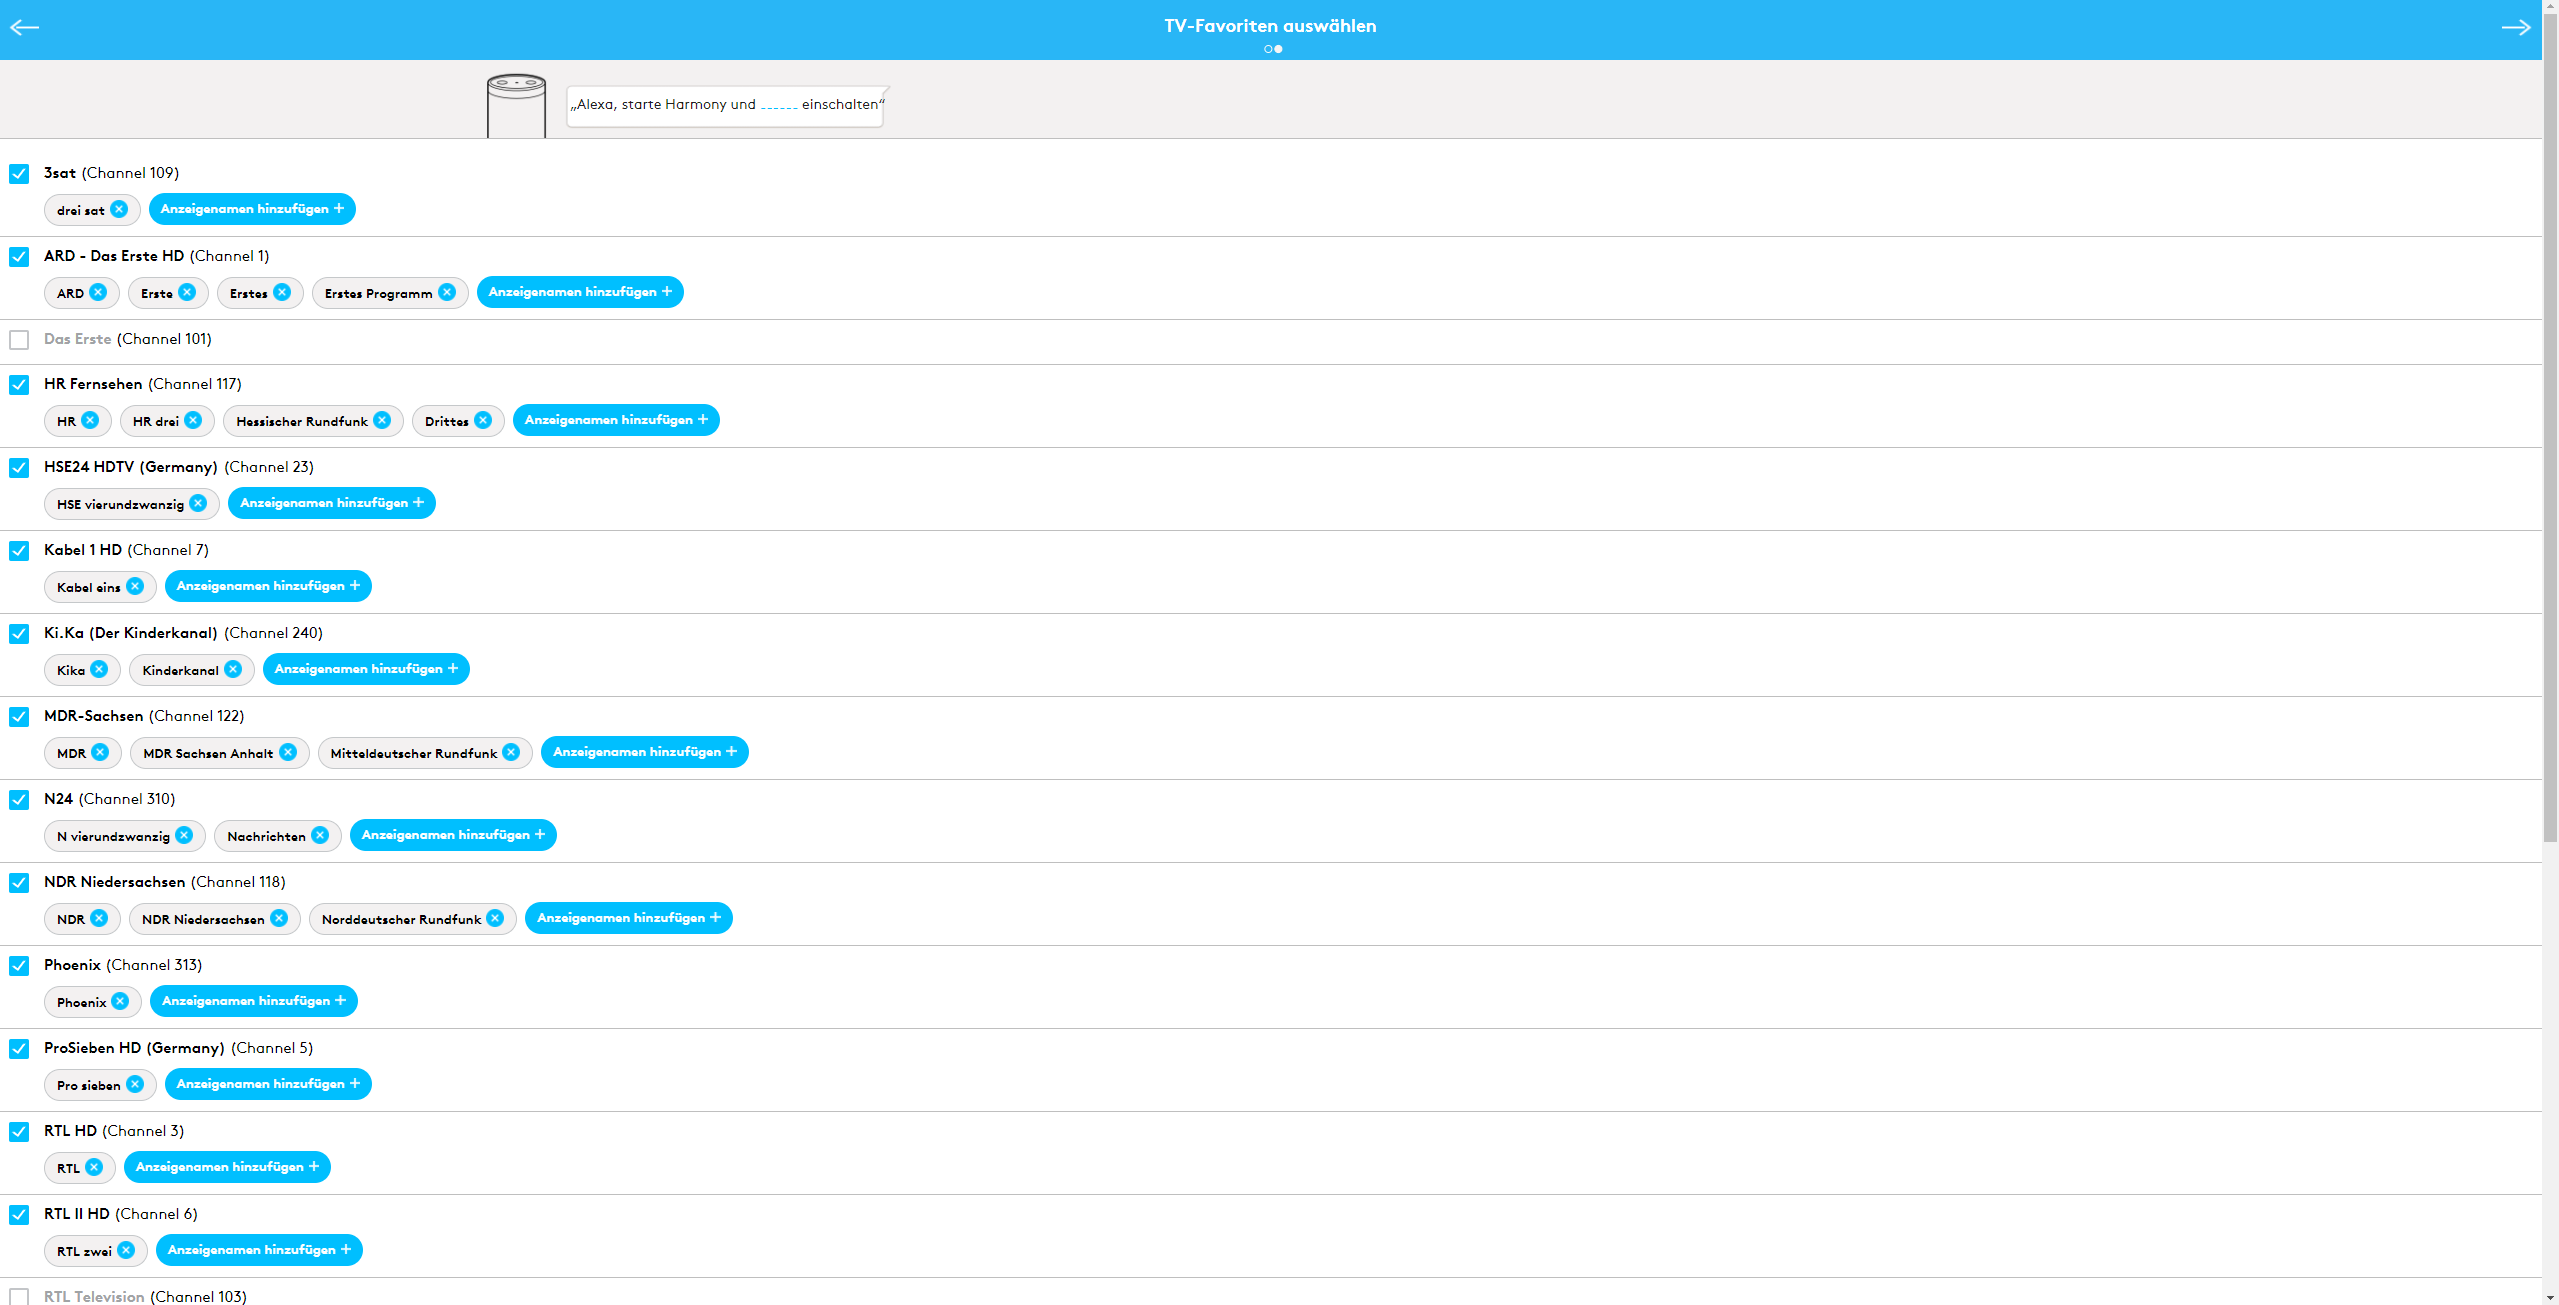Click the first page indicator dot
Viewport: 2559px width, 1305px height.
tap(1268, 49)
